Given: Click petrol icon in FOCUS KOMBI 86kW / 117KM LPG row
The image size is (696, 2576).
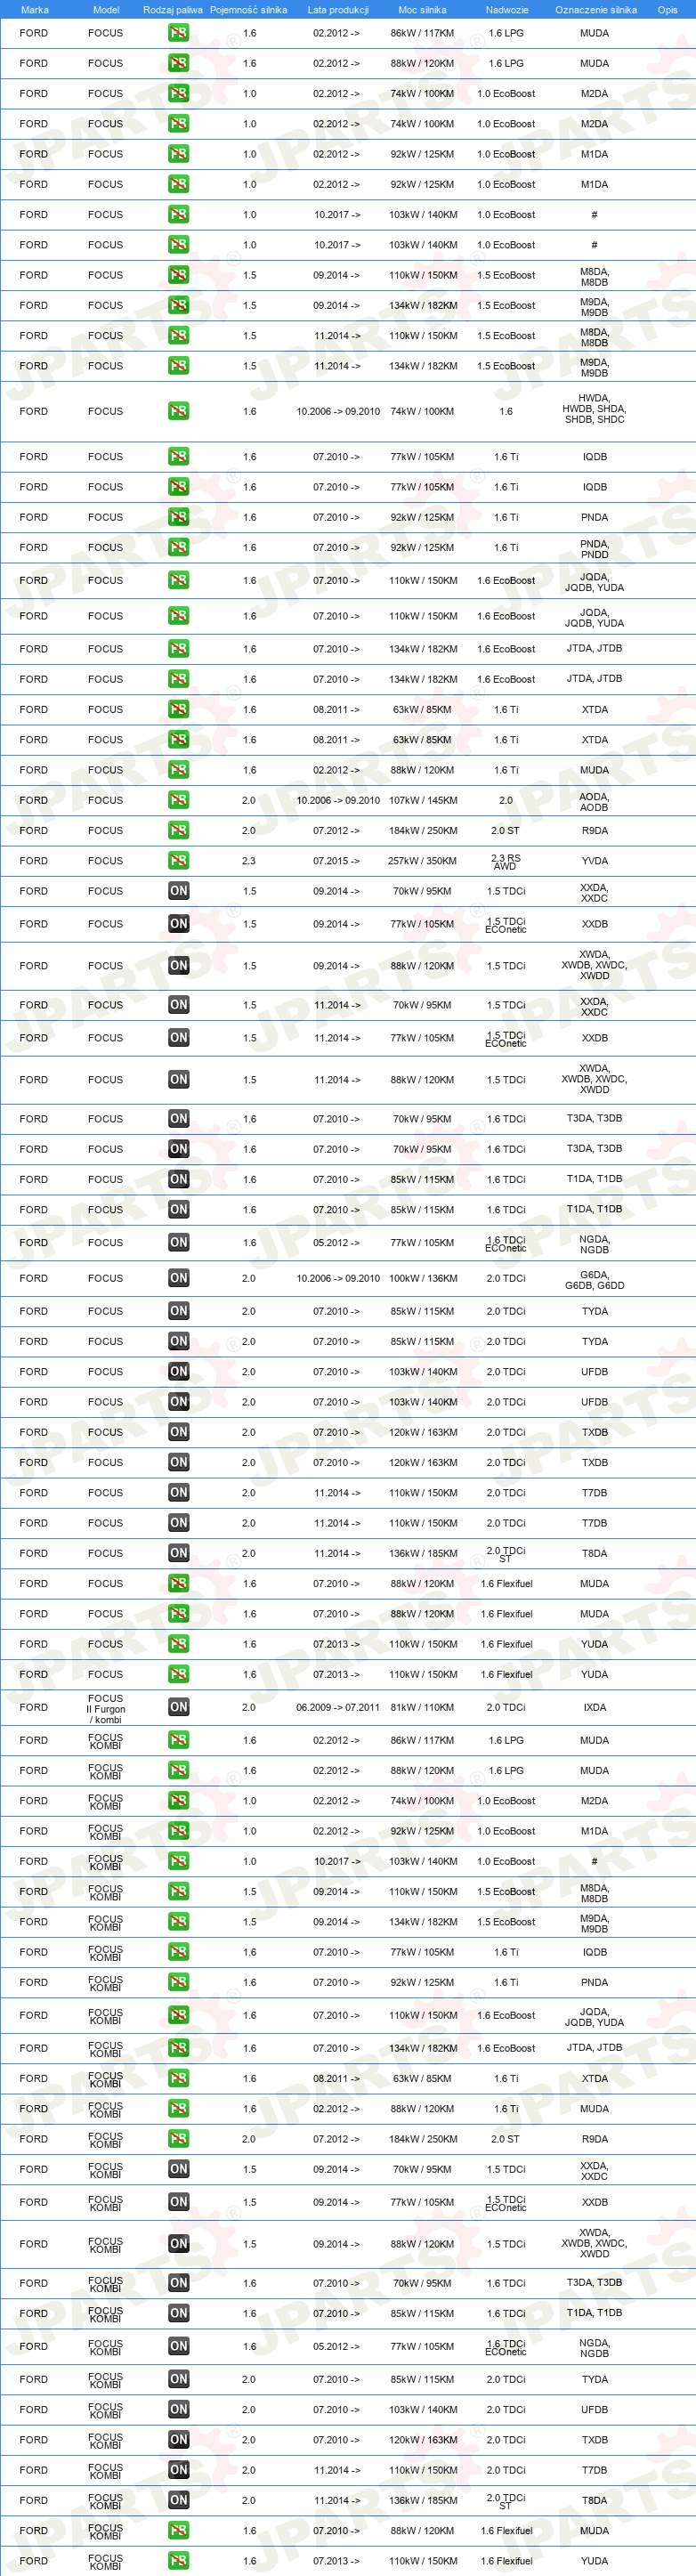Looking at the screenshot, I should [x=179, y=1740].
